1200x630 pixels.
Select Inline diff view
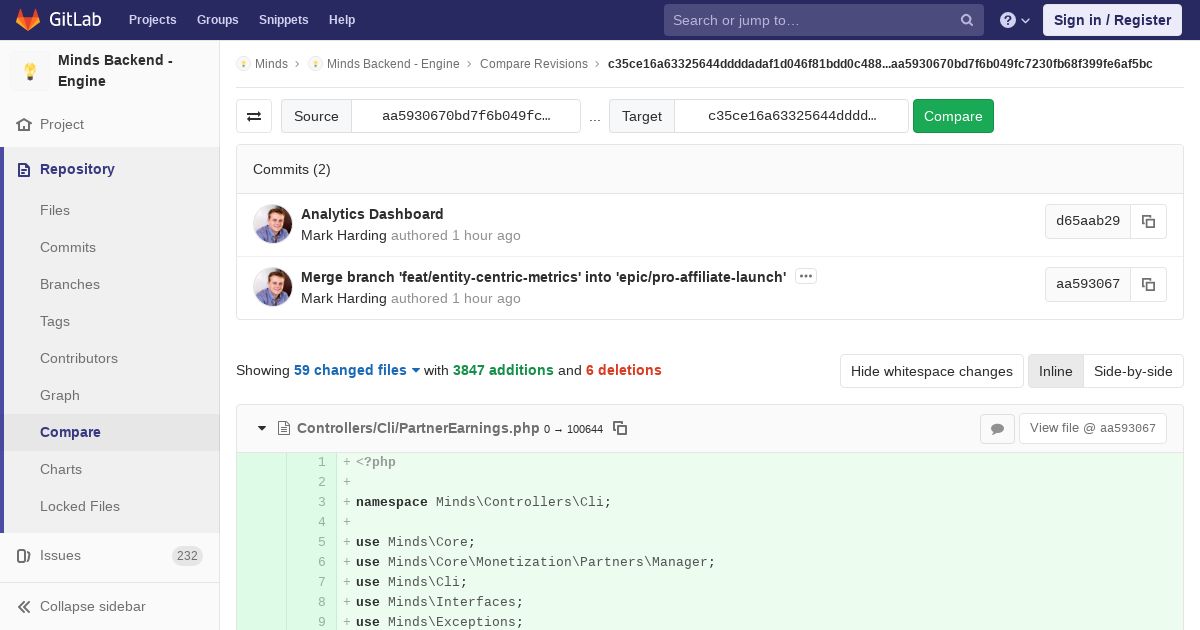pyautogui.click(x=1055, y=371)
